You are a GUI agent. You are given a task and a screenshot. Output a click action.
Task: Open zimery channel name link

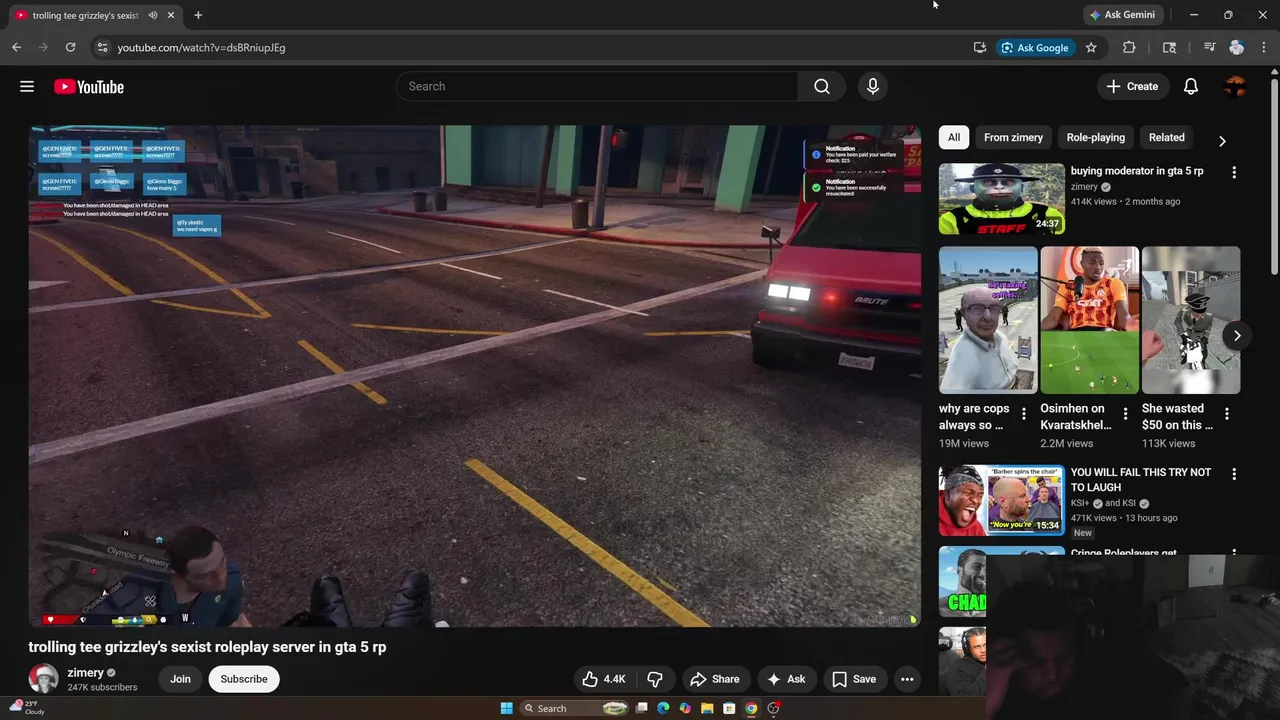tap(85, 673)
